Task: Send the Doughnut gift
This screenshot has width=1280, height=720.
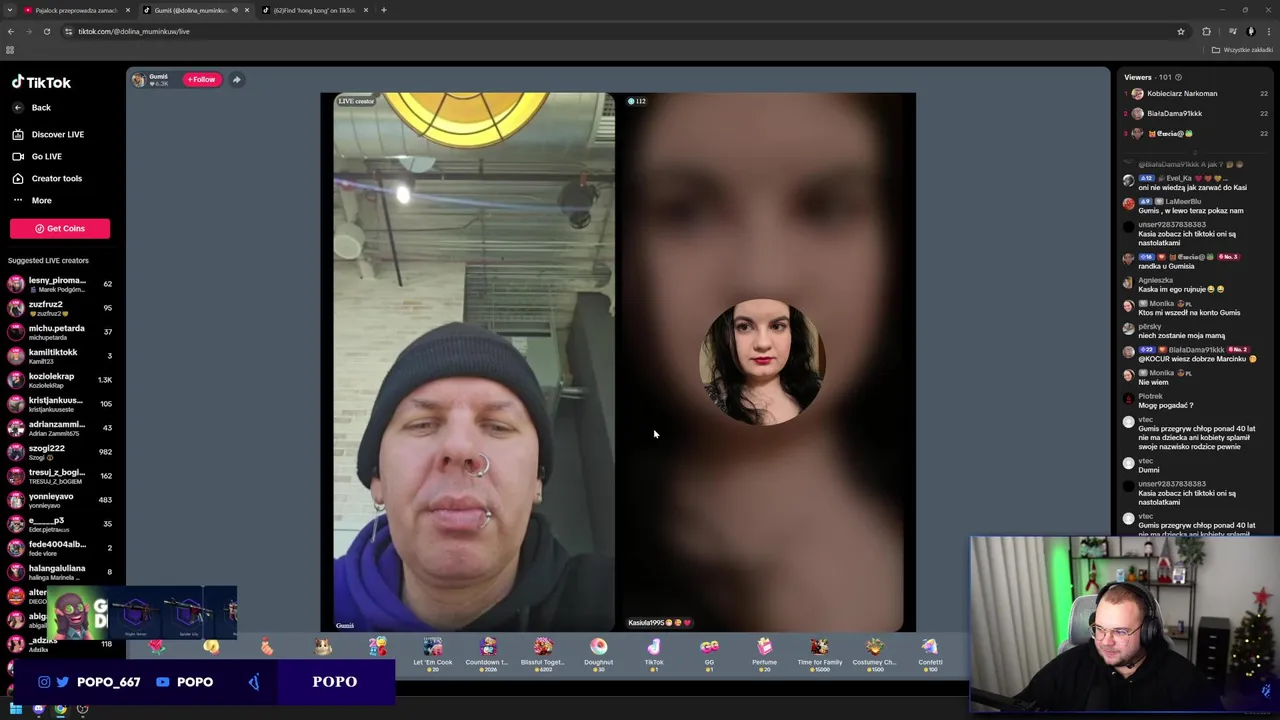Action: tap(598, 654)
